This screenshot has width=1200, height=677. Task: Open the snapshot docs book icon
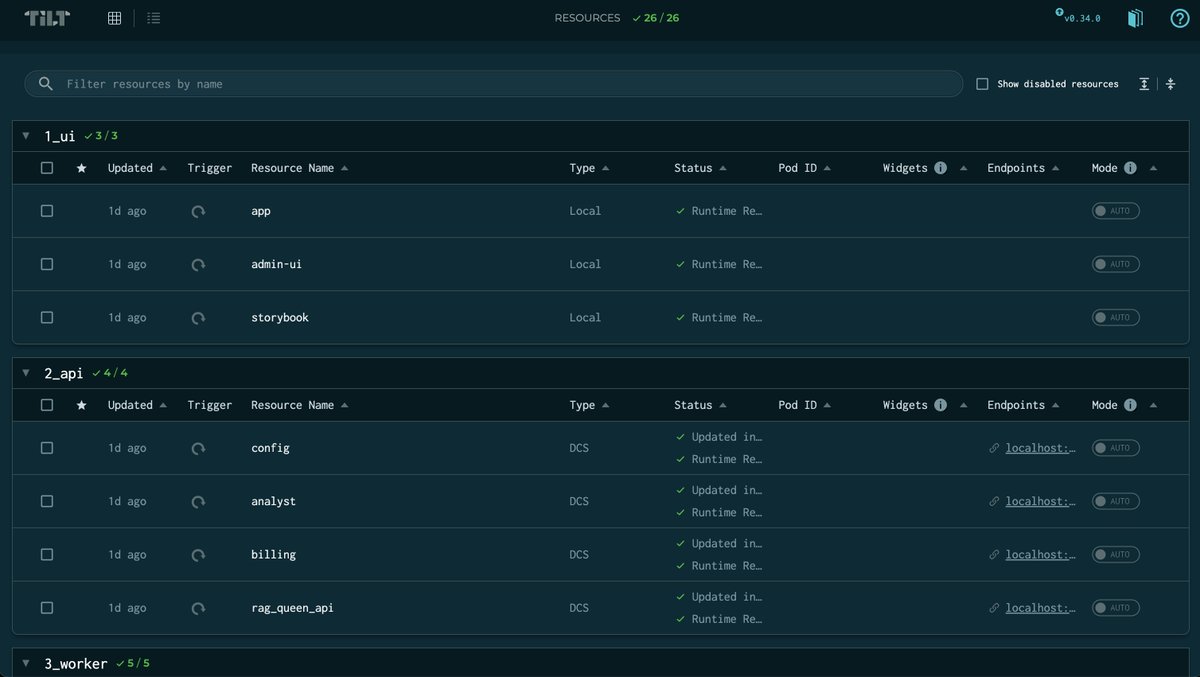(1135, 18)
